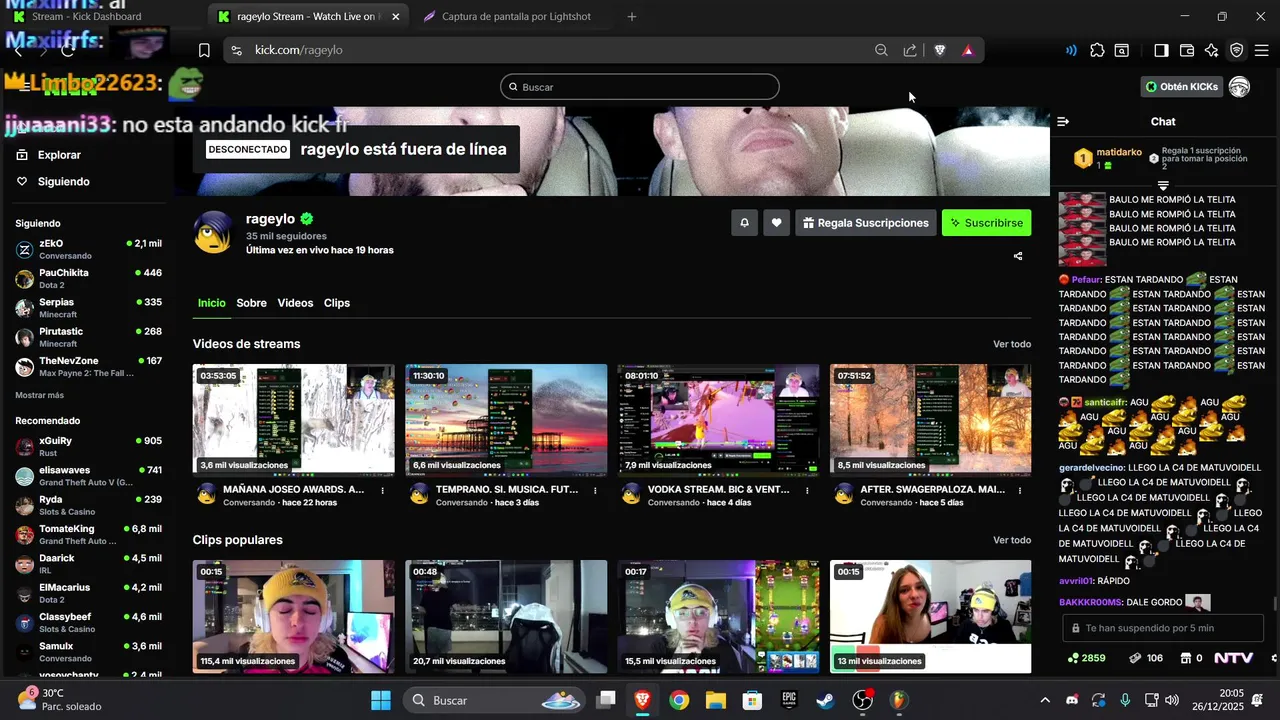Click the chat scrollbar handle
1280x720 pixels.
1274,603
